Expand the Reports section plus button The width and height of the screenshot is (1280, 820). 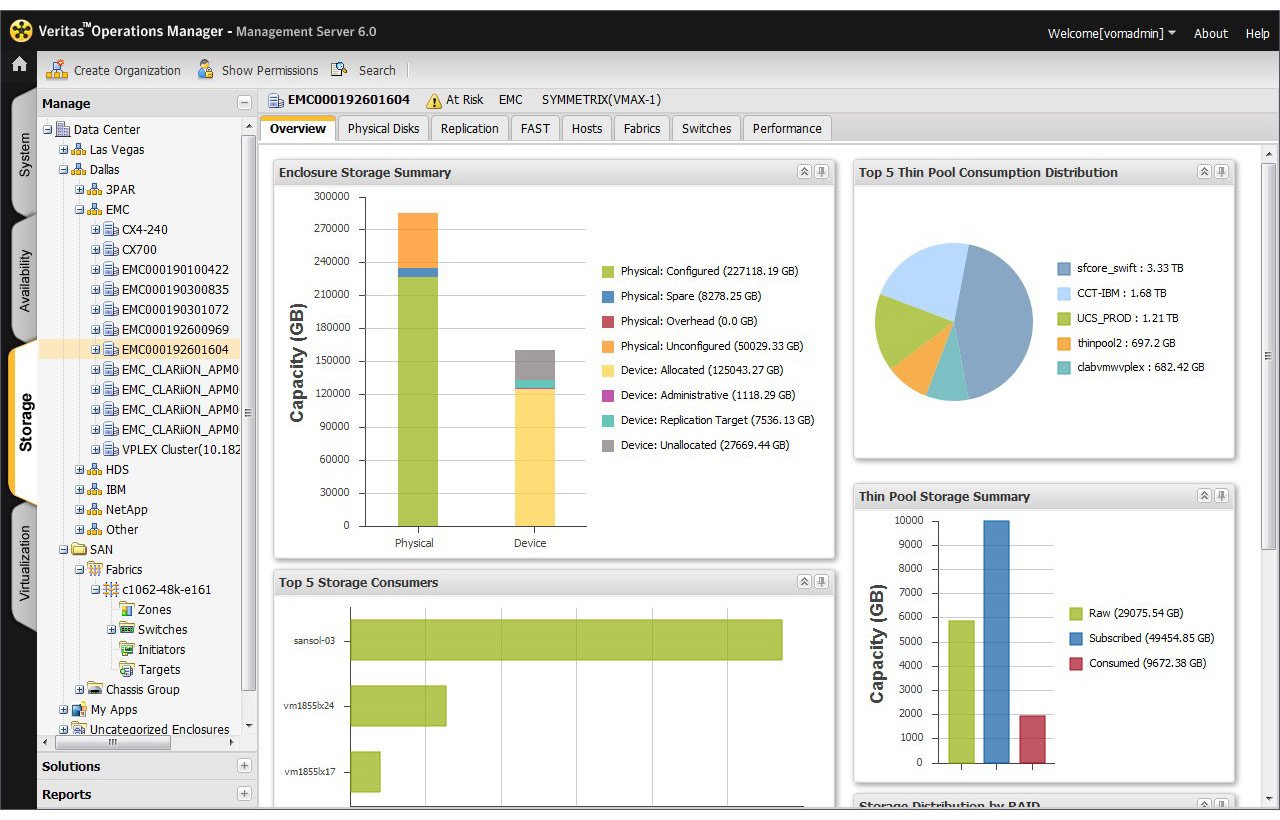pyautogui.click(x=244, y=794)
